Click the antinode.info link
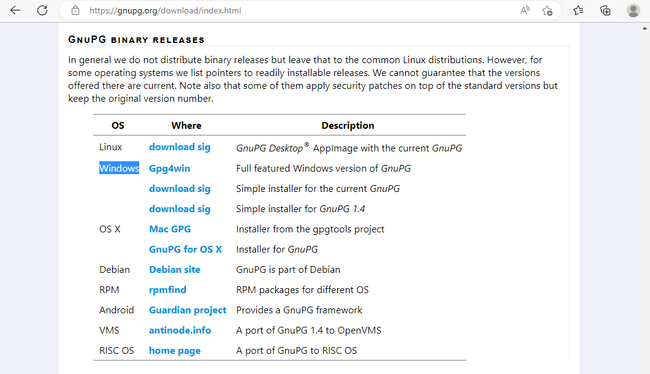650x374 pixels. coord(180,330)
